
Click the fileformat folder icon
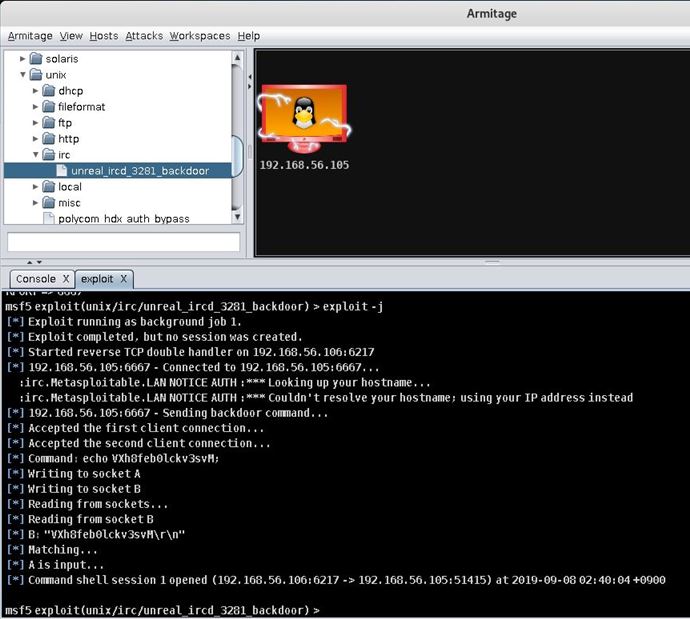click(48, 106)
